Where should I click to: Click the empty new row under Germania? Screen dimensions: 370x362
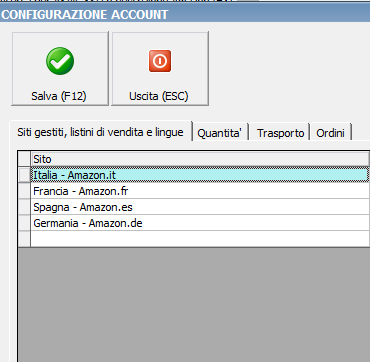tap(200, 239)
